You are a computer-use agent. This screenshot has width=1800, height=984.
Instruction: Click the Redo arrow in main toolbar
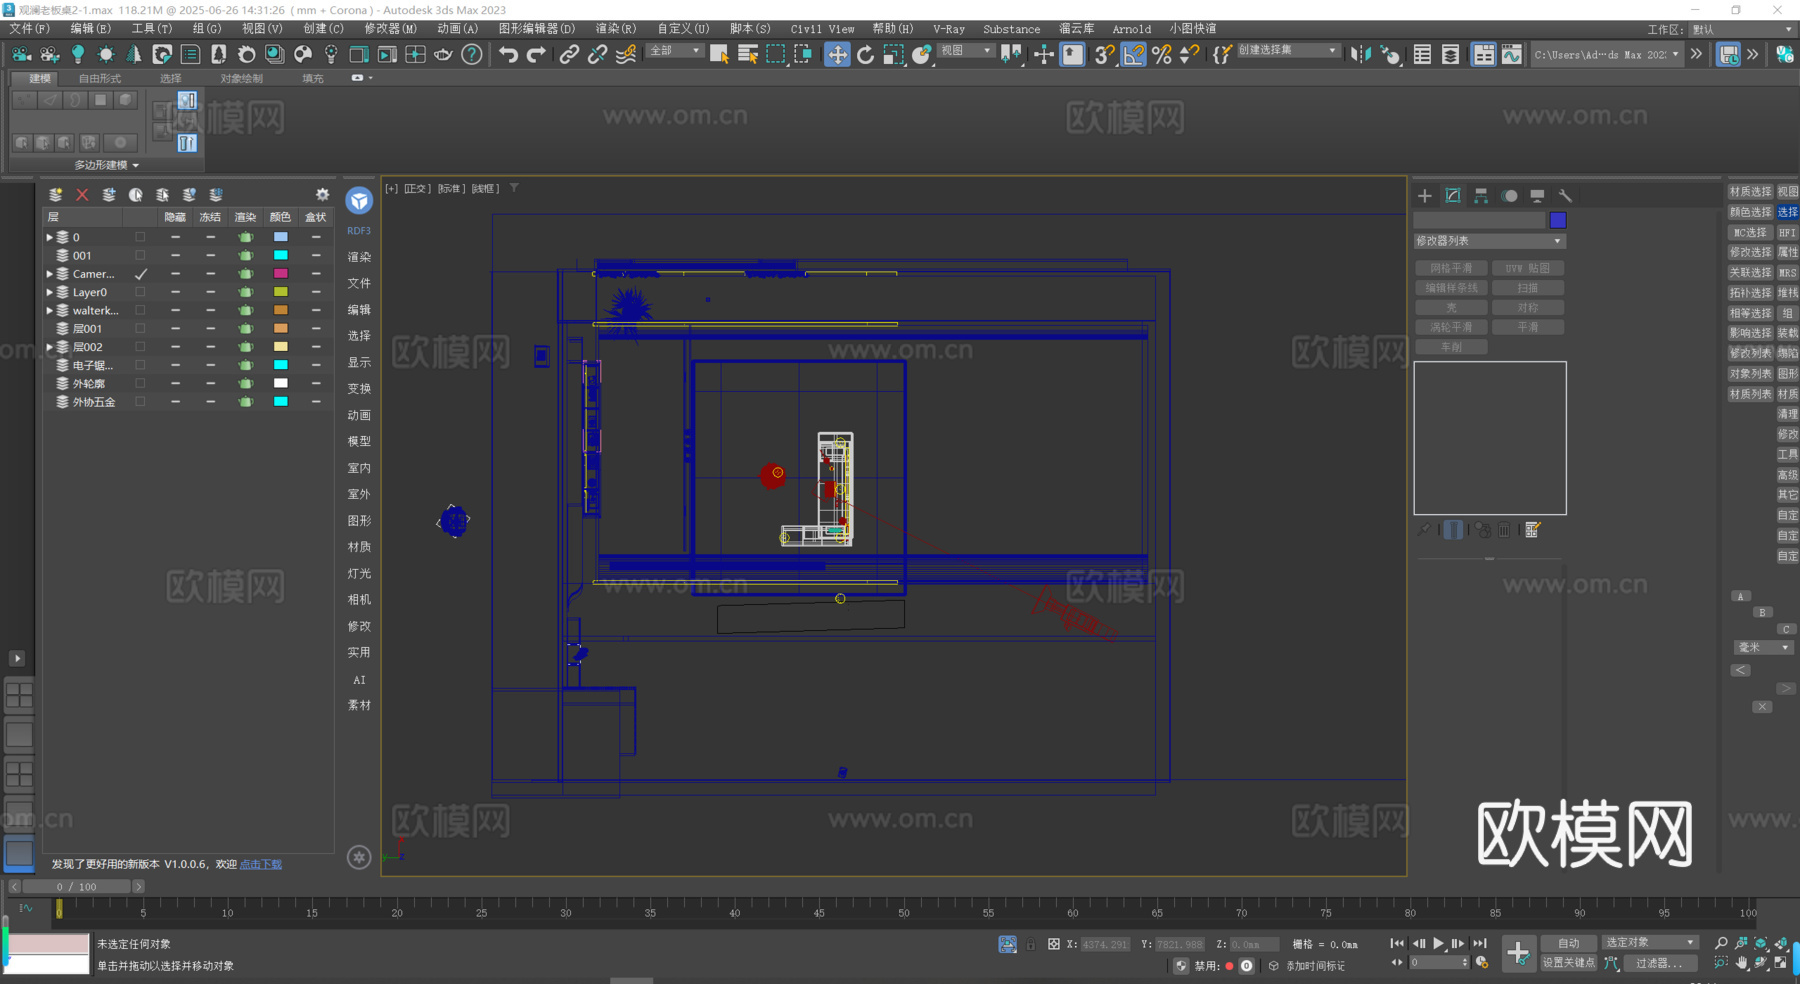pos(536,54)
